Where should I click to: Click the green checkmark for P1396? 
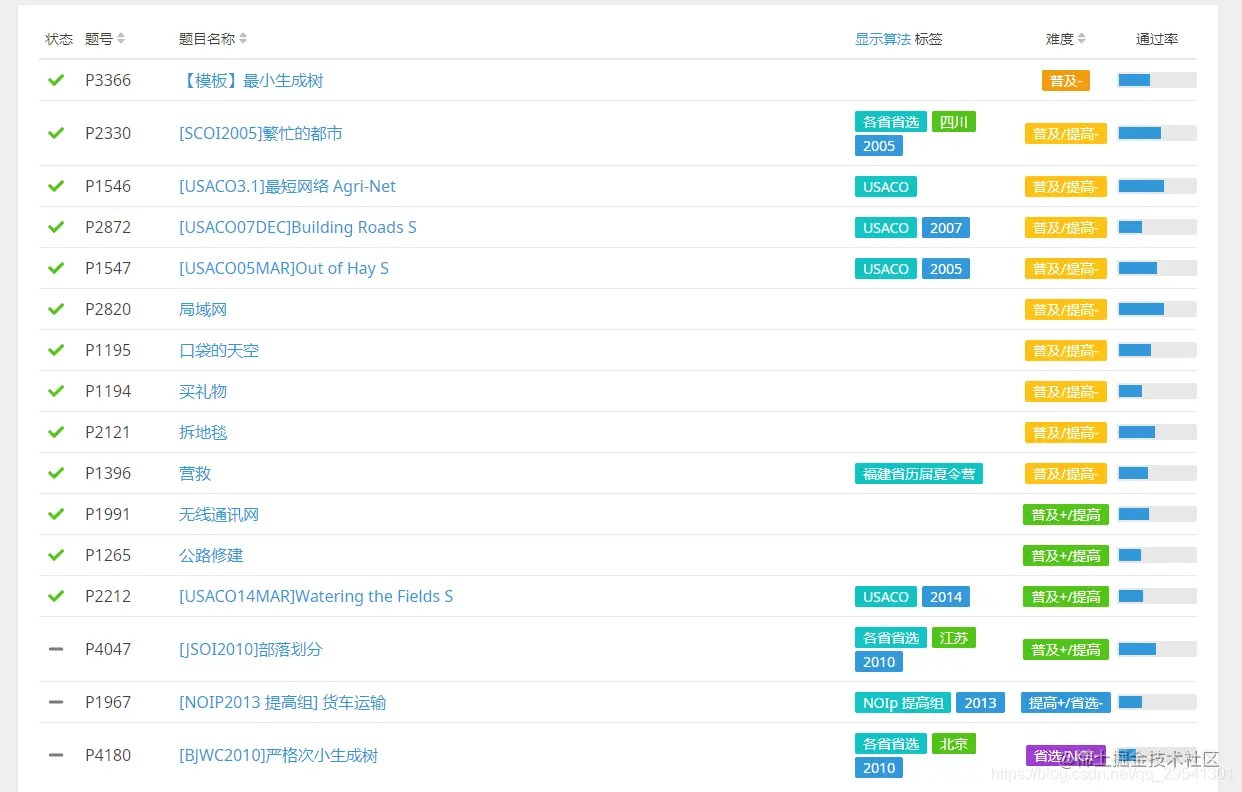click(x=56, y=473)
